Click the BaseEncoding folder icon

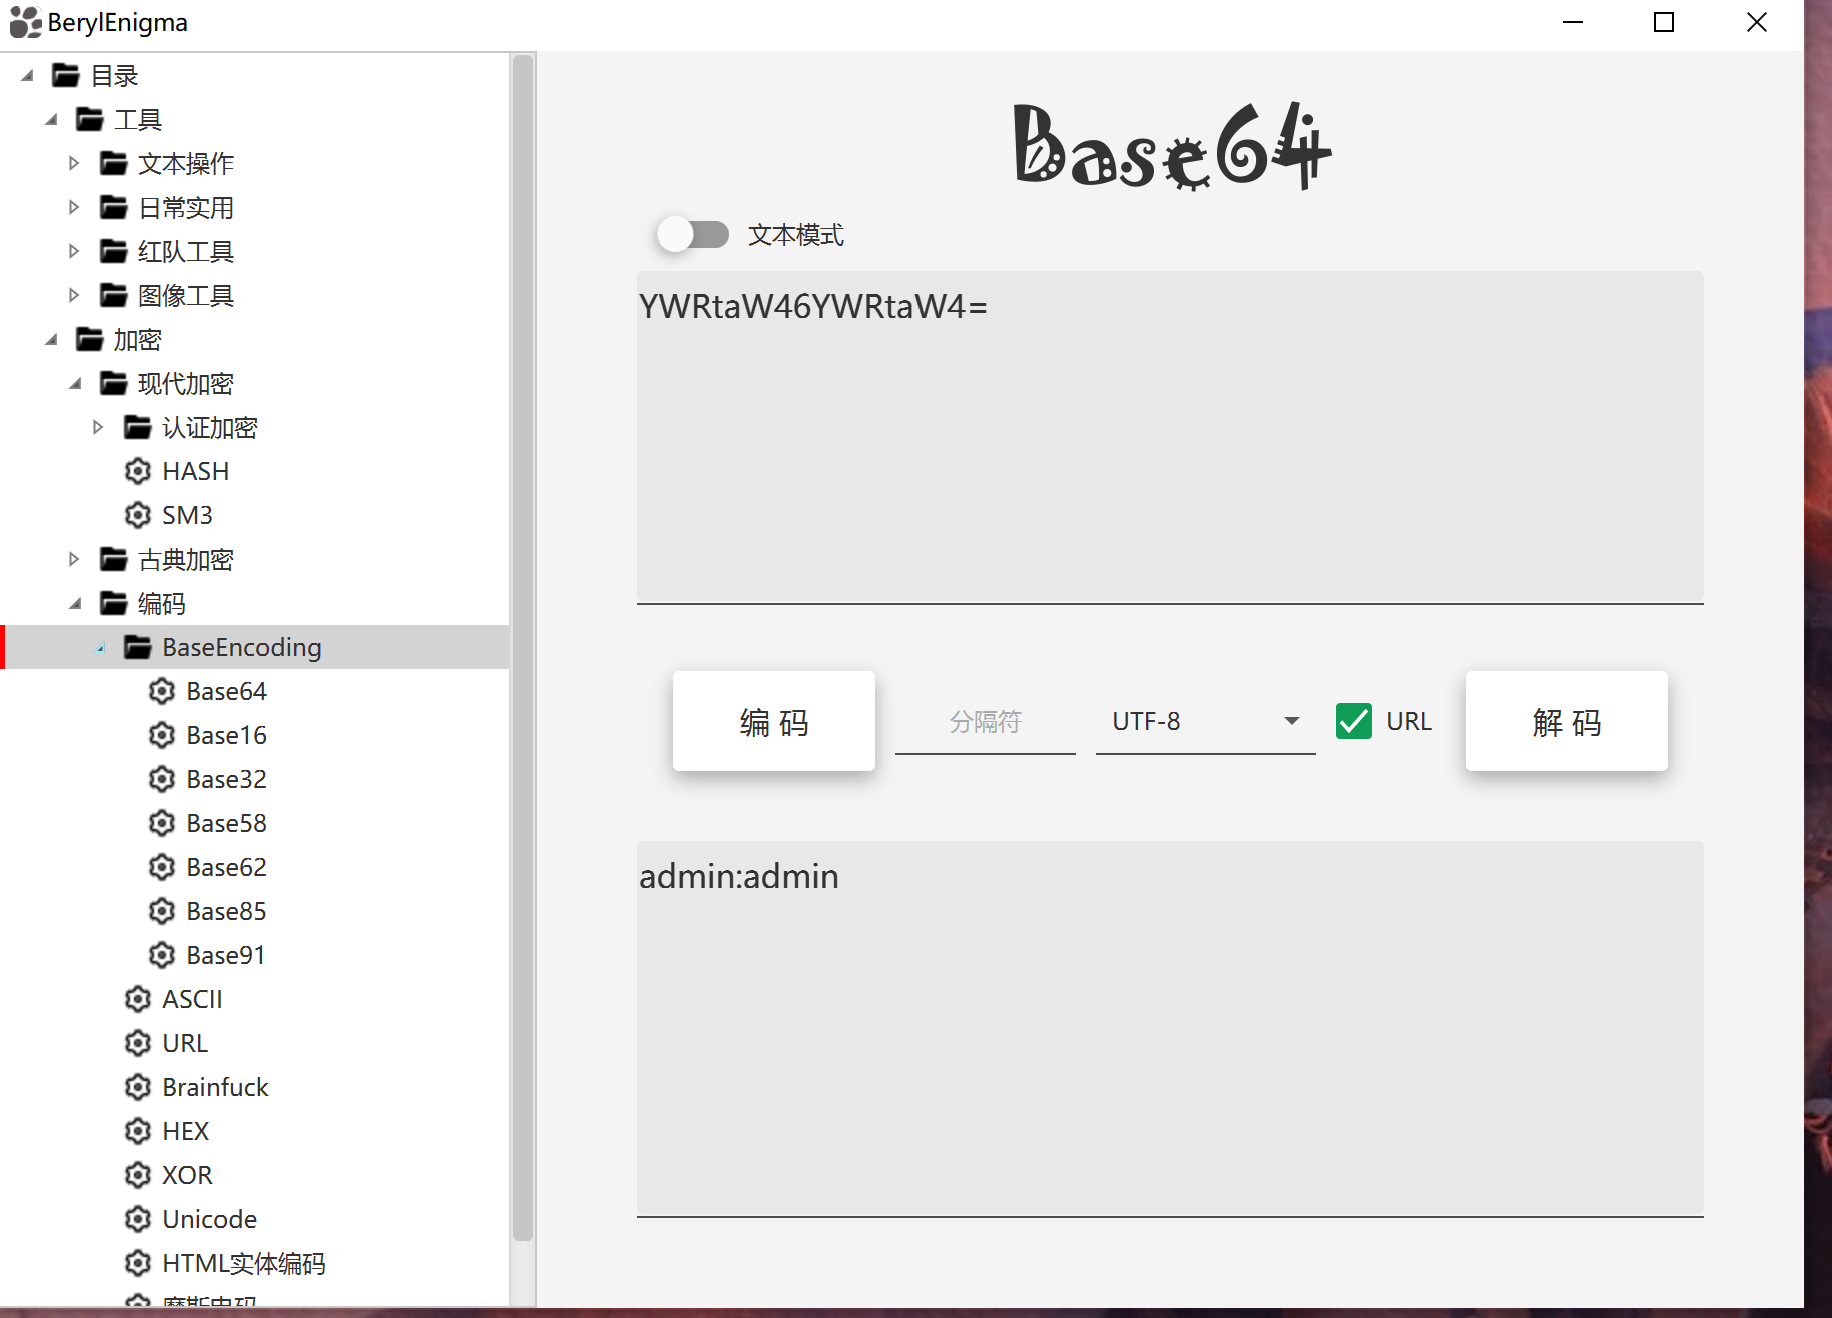point(138,647)
